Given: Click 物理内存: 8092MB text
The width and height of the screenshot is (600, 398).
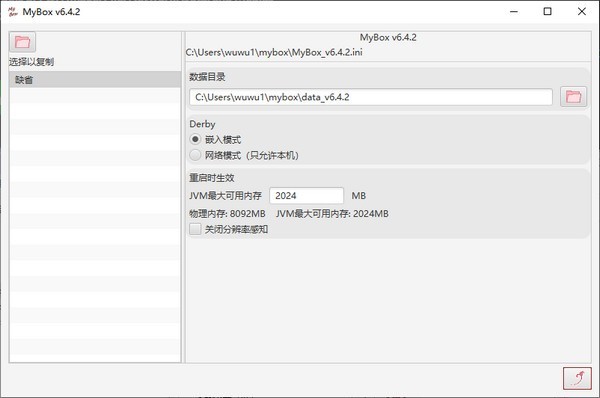Looking at the screenshot, I should (x=227, y=214).
